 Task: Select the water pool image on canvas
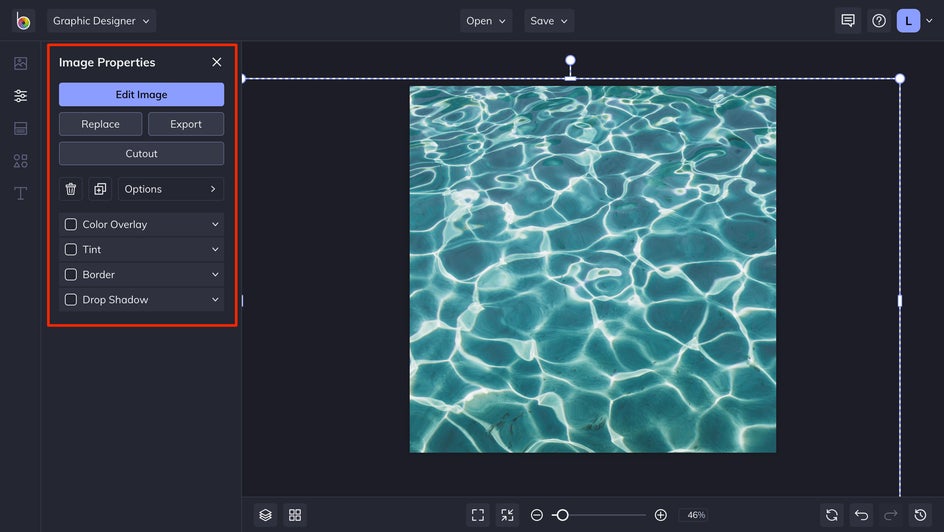coord(593,269)
